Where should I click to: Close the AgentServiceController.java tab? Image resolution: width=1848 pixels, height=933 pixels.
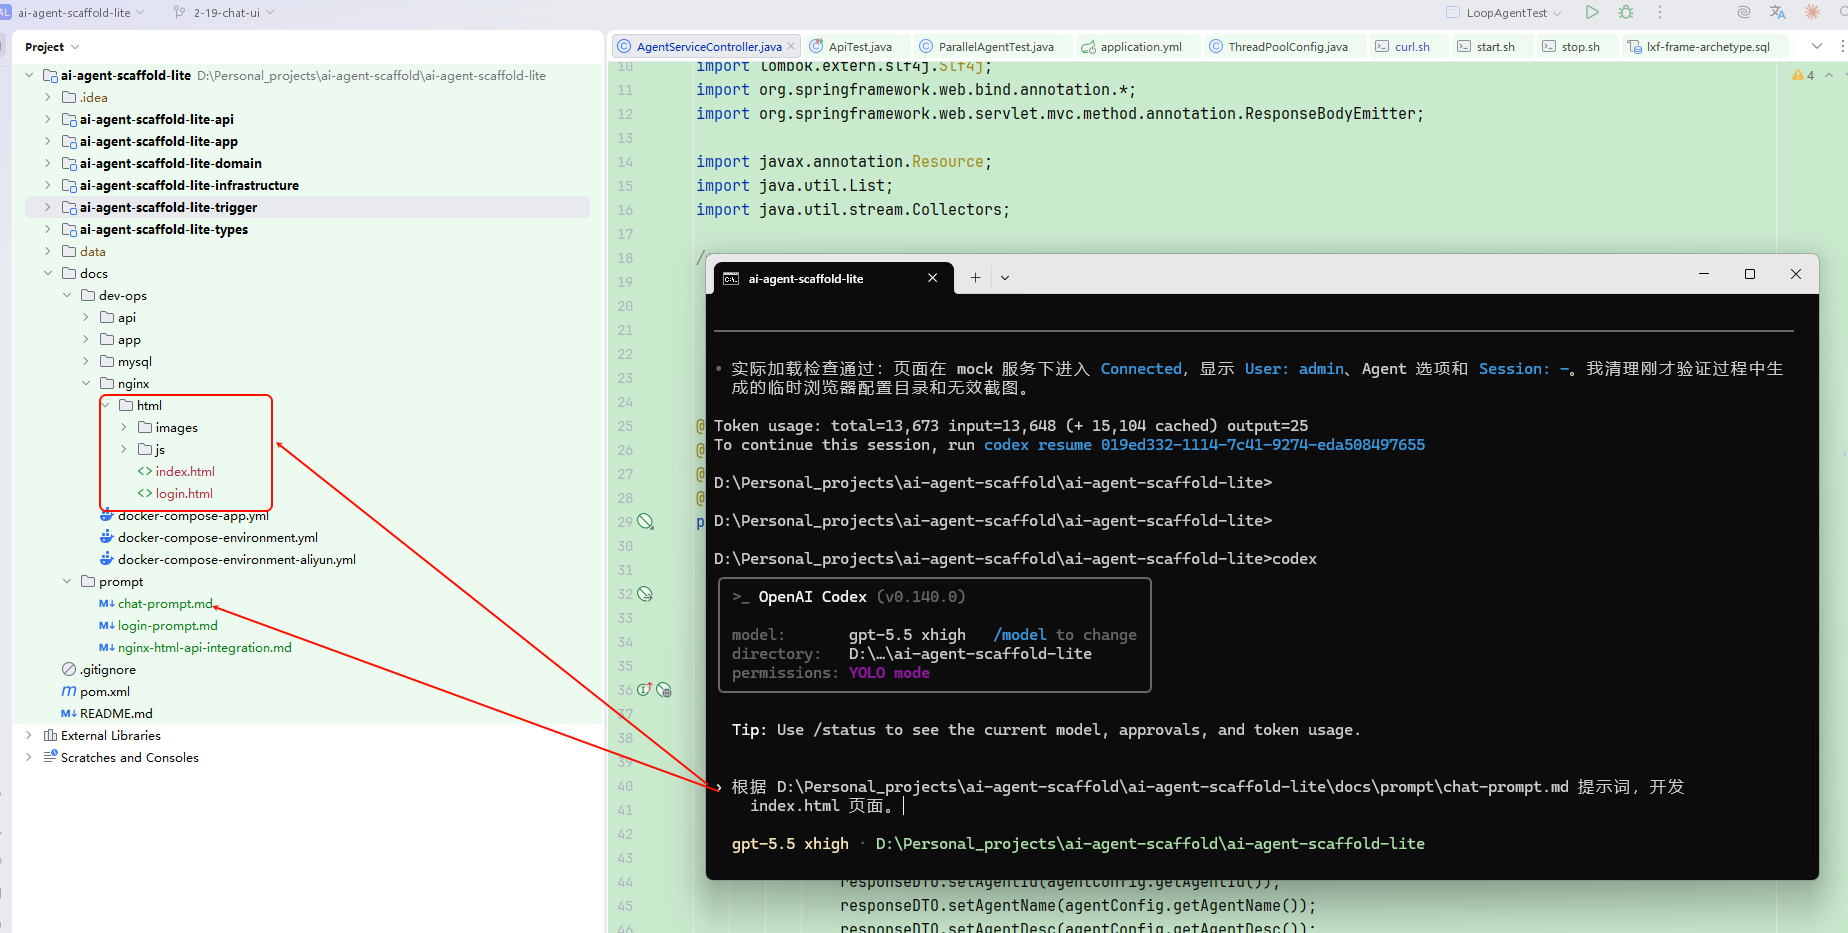[x=791, y=46]
